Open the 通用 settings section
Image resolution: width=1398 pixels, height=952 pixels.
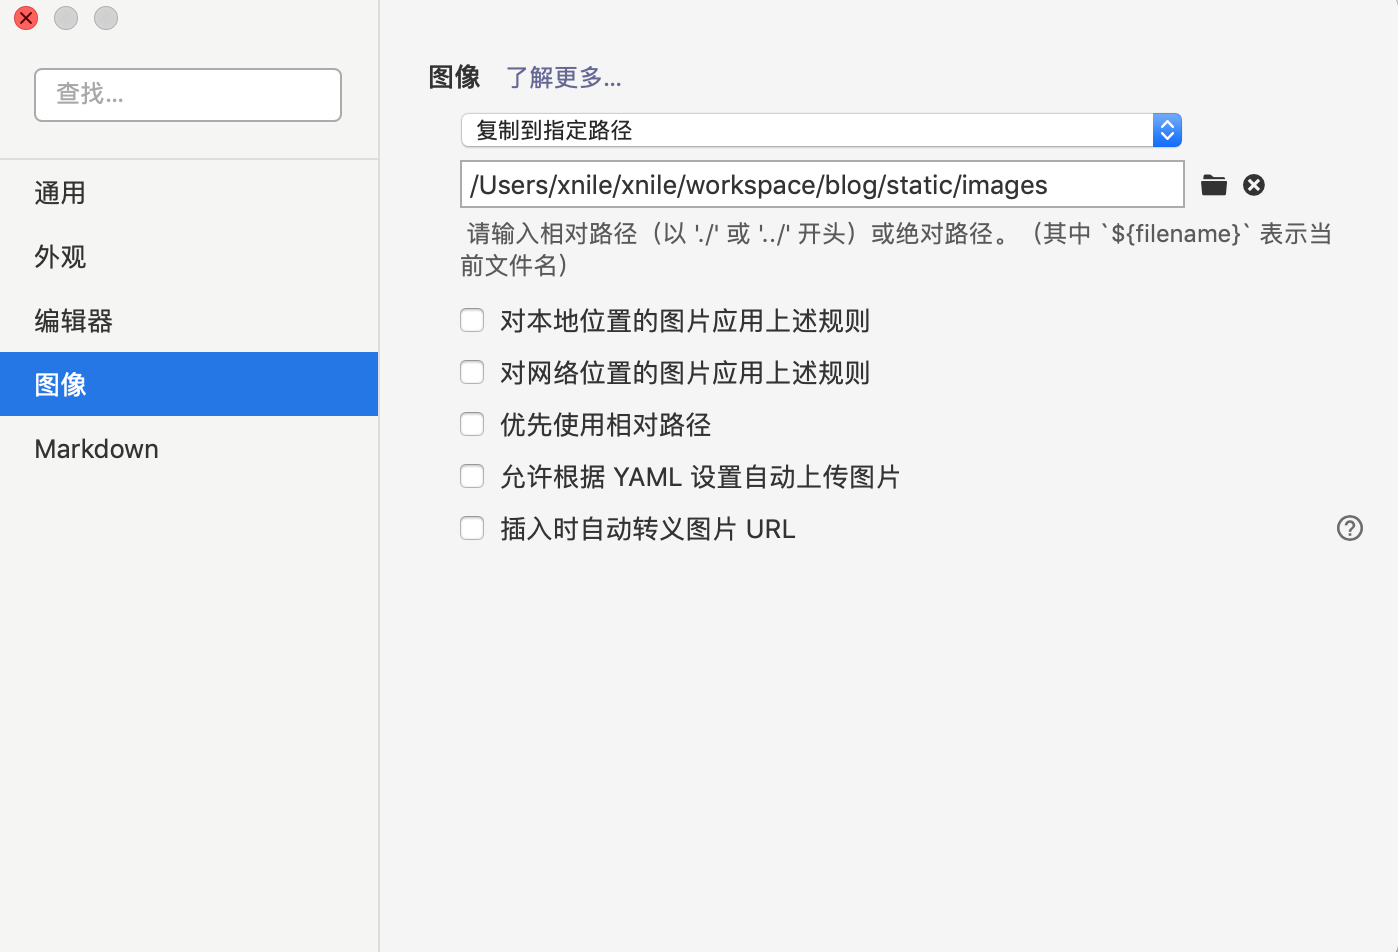click(60, 193)
